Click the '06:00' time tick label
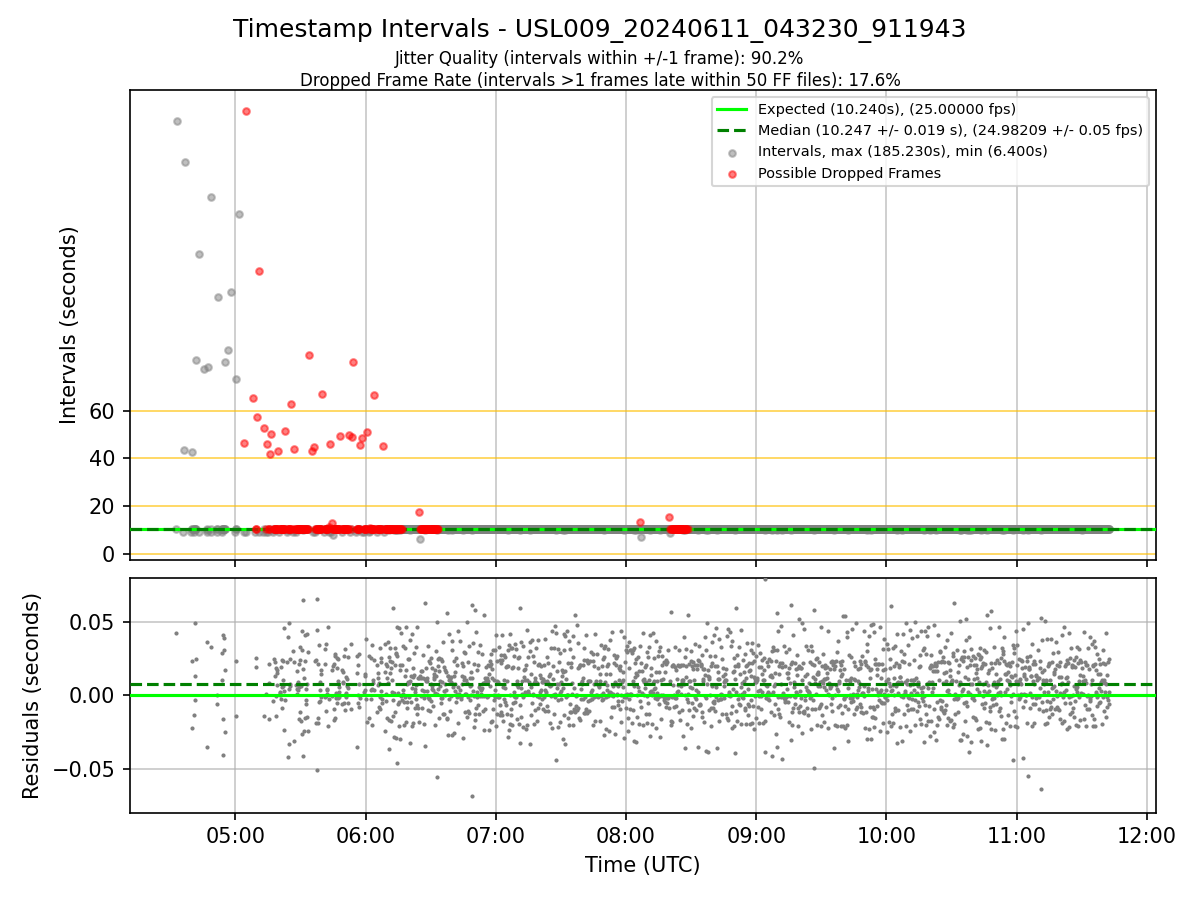 (365, 835)
